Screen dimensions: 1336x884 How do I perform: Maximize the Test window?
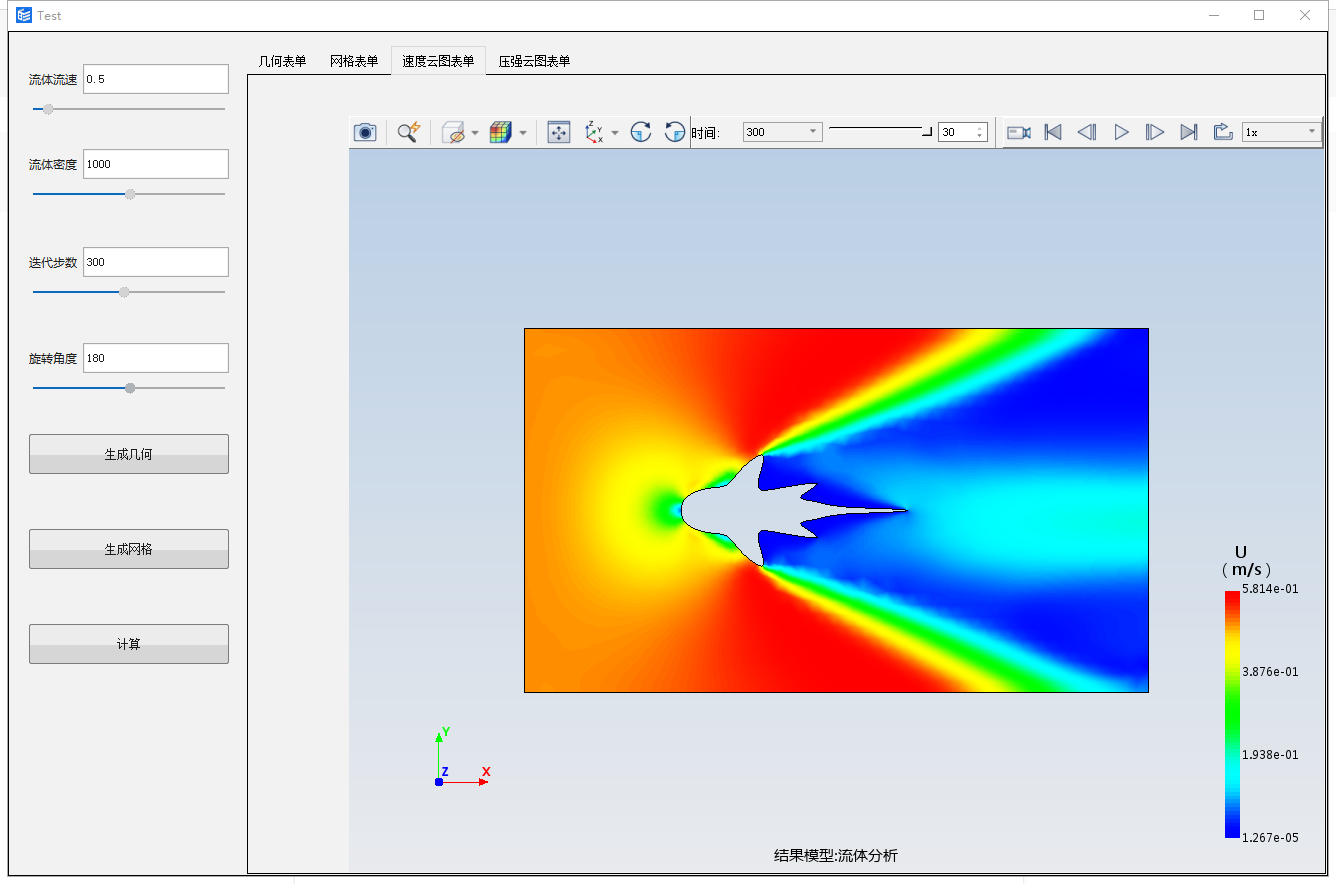click(1259, 15)
